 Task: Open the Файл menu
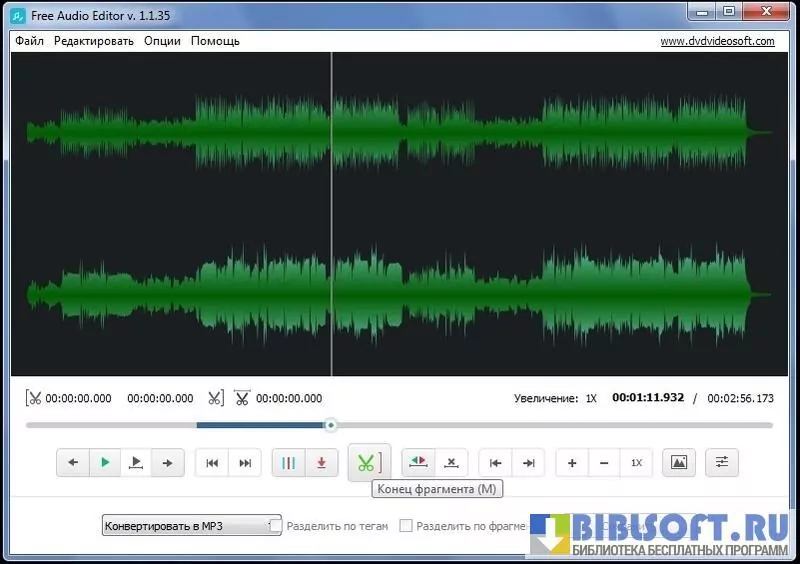click(x=29, y=41)
